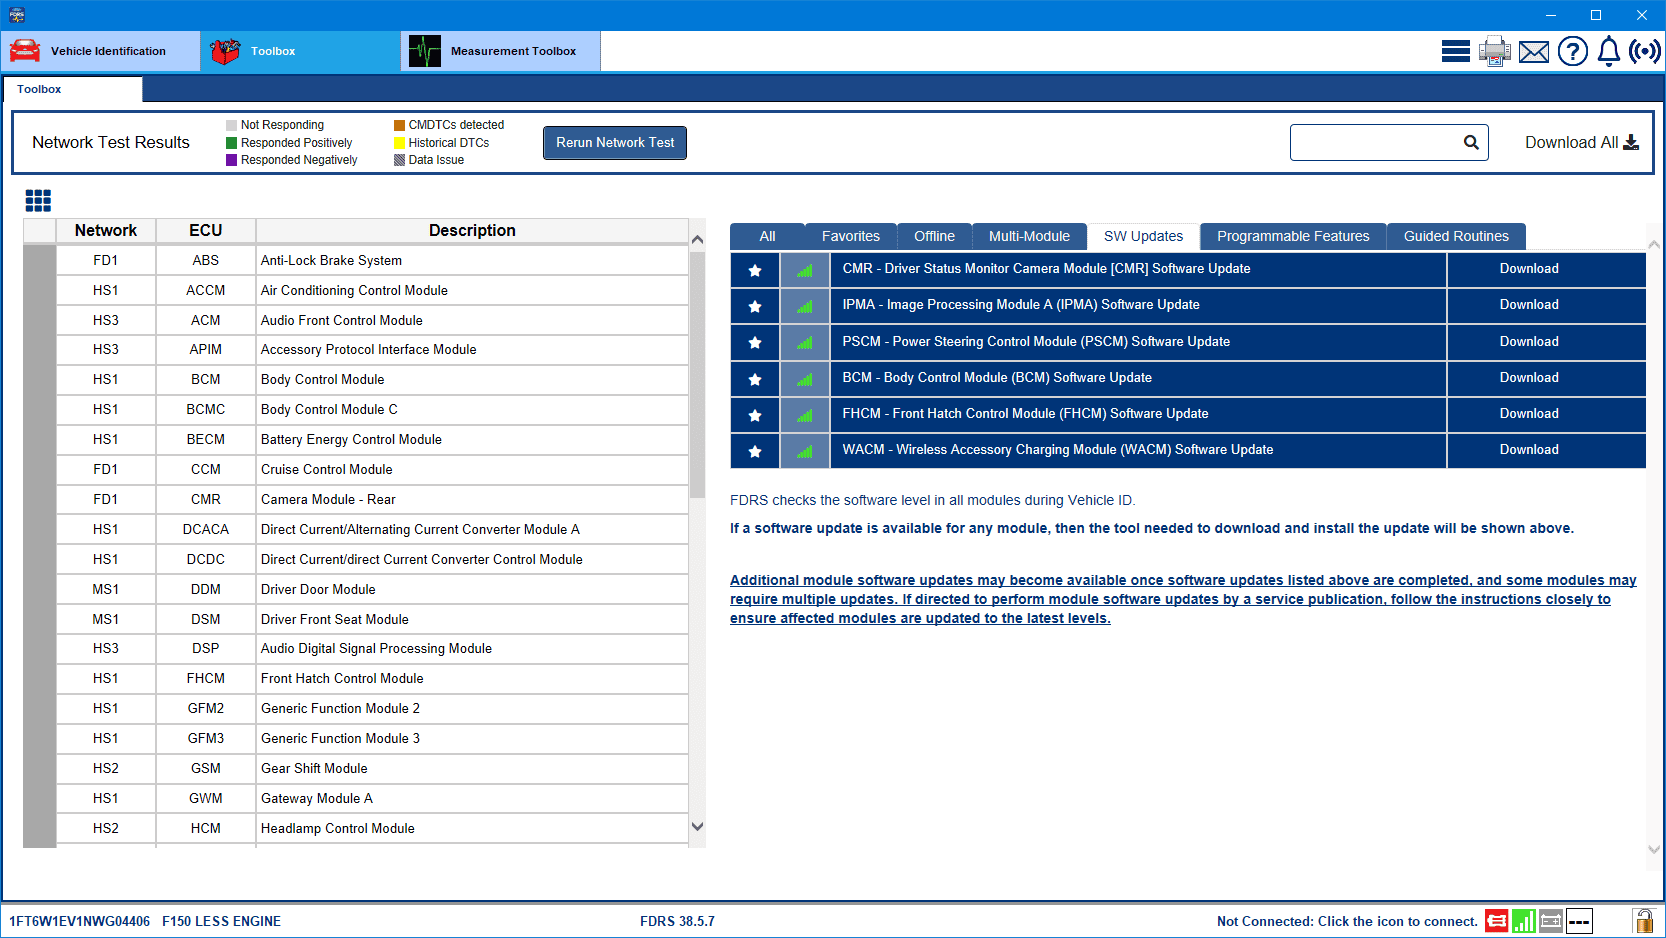
Task: Click the wireless broadcast icon top right
Action: click(1644, 50)
